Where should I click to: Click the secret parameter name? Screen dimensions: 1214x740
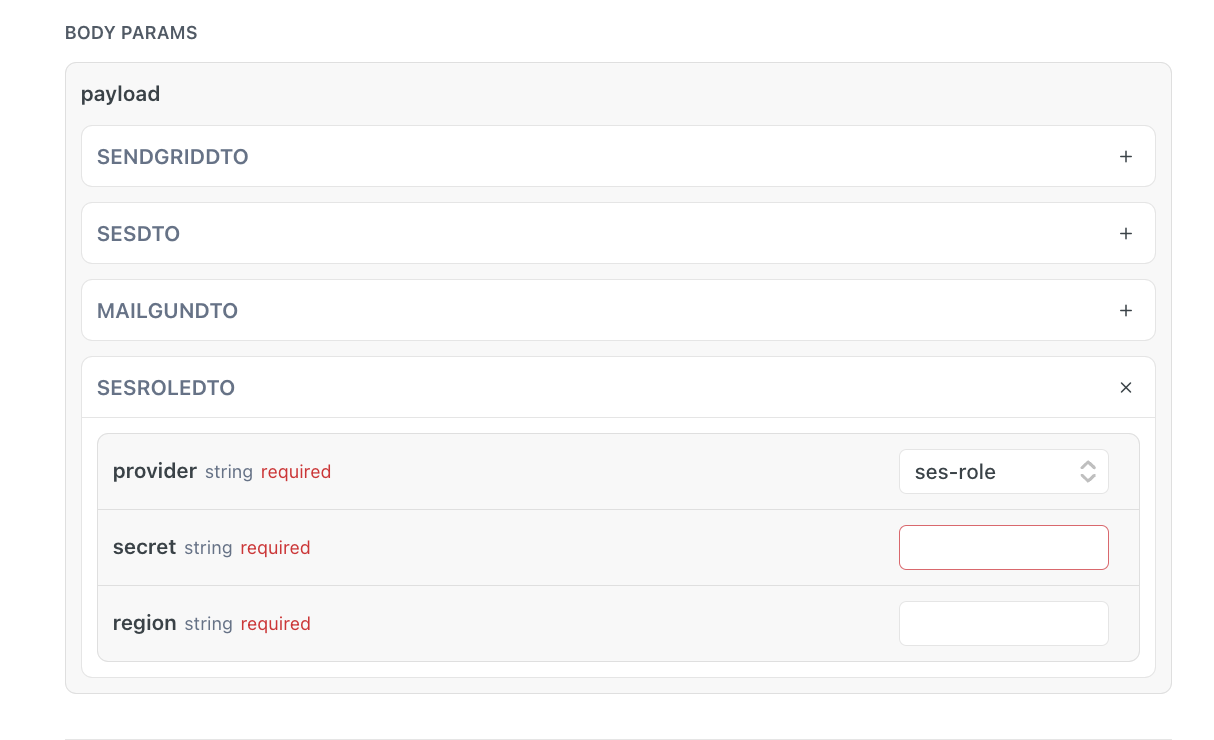coord(144,547)
